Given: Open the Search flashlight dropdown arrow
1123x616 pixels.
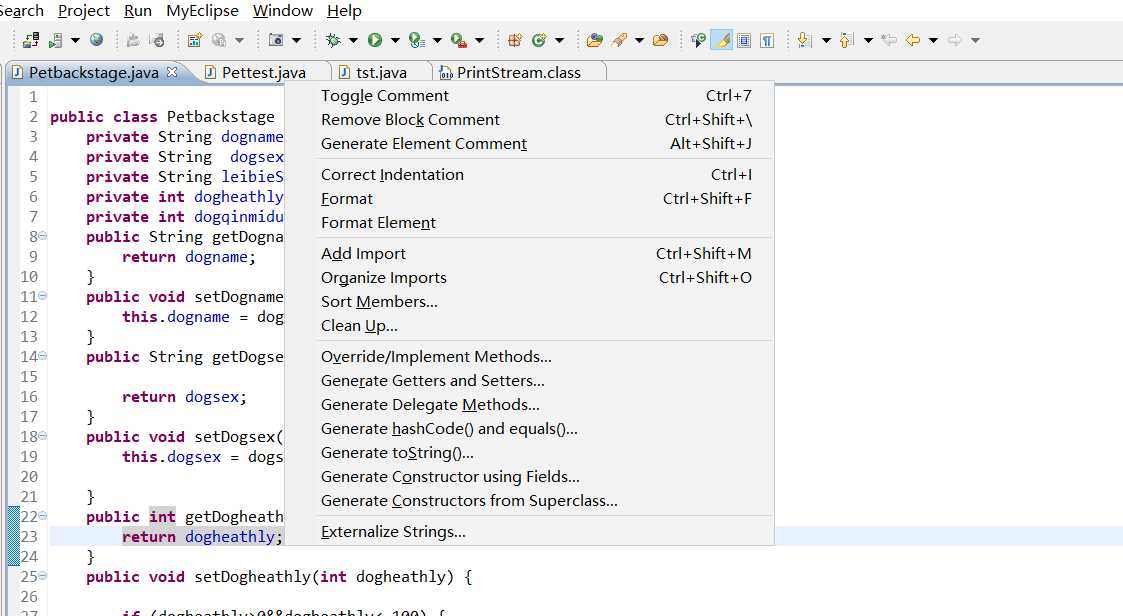Looking at the screenshot, I should pyautogui.click(x=639, y=40).
